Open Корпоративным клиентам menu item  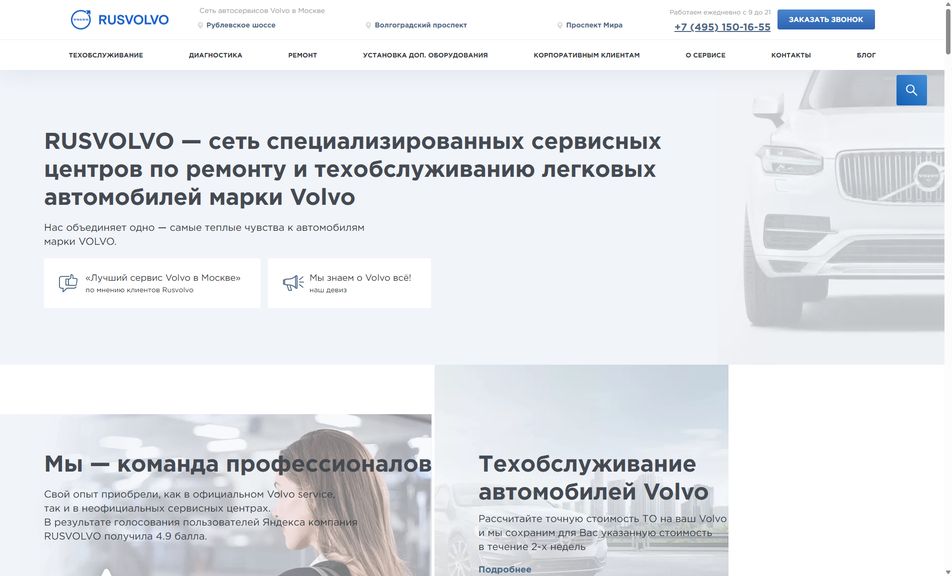click(x=586, y=55)
